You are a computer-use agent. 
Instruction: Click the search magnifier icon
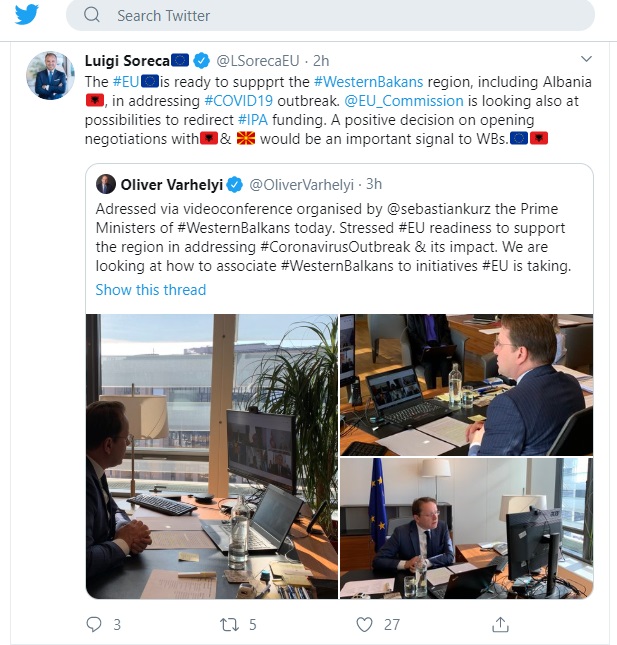click(92, 15)
